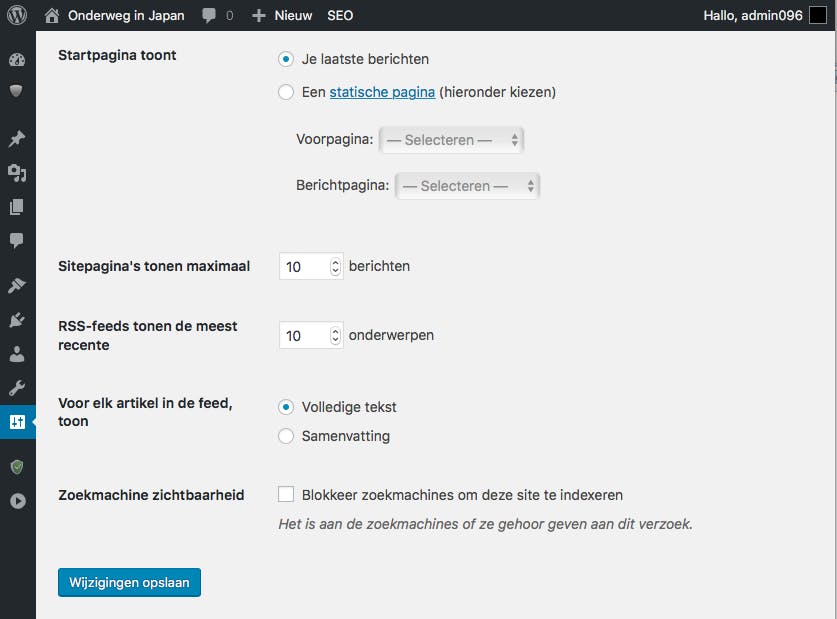
Task: Open the Media library sidebar icon
Action: click(x=17, y=173)
